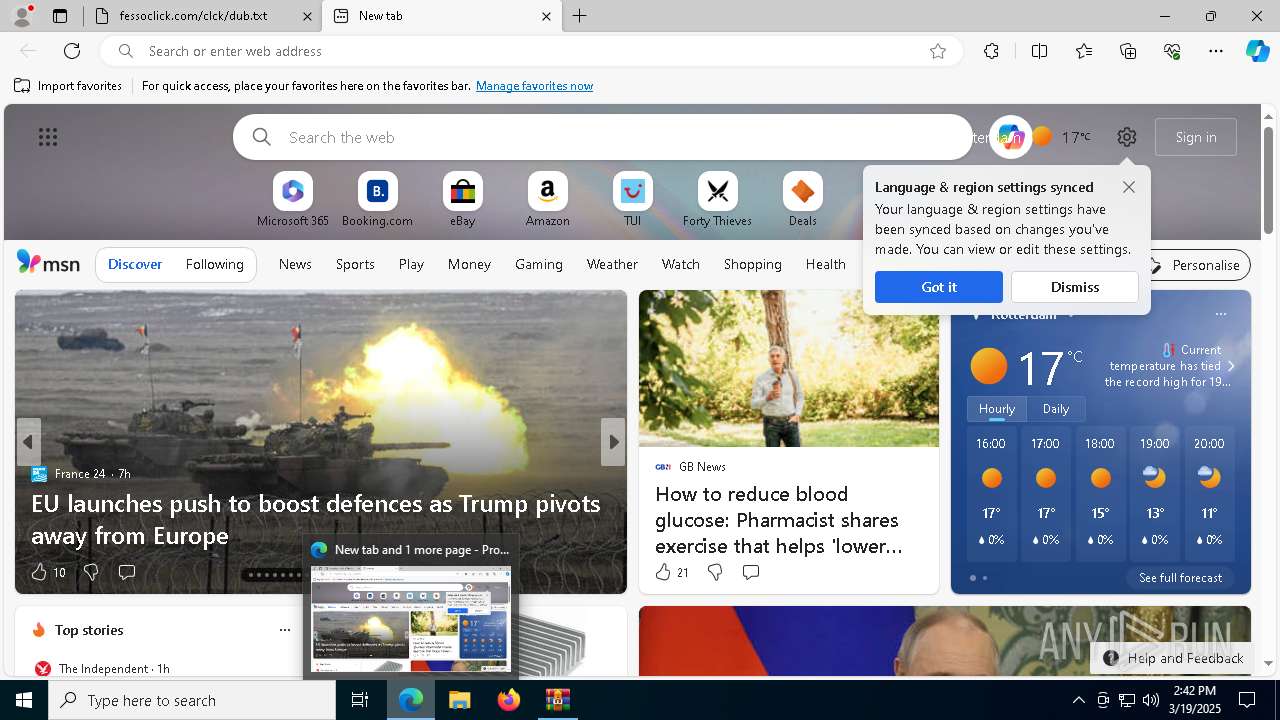
Task: Open a new browser tab
Action: 580,16
